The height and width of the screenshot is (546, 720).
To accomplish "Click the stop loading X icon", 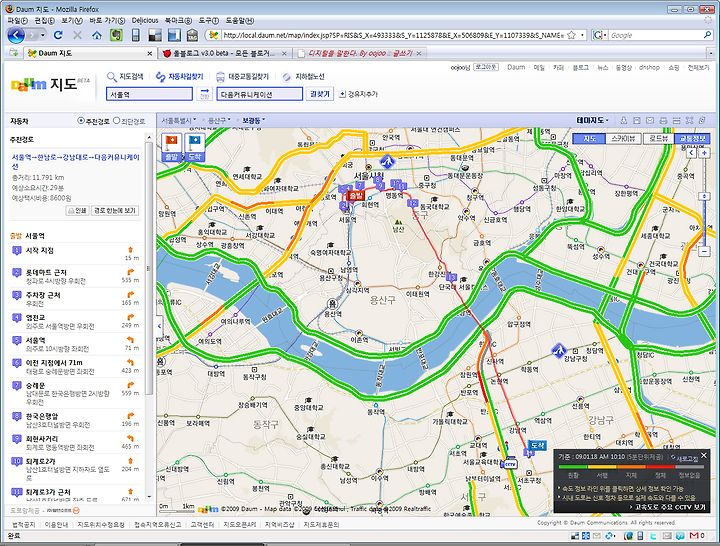I will point(77,35).
